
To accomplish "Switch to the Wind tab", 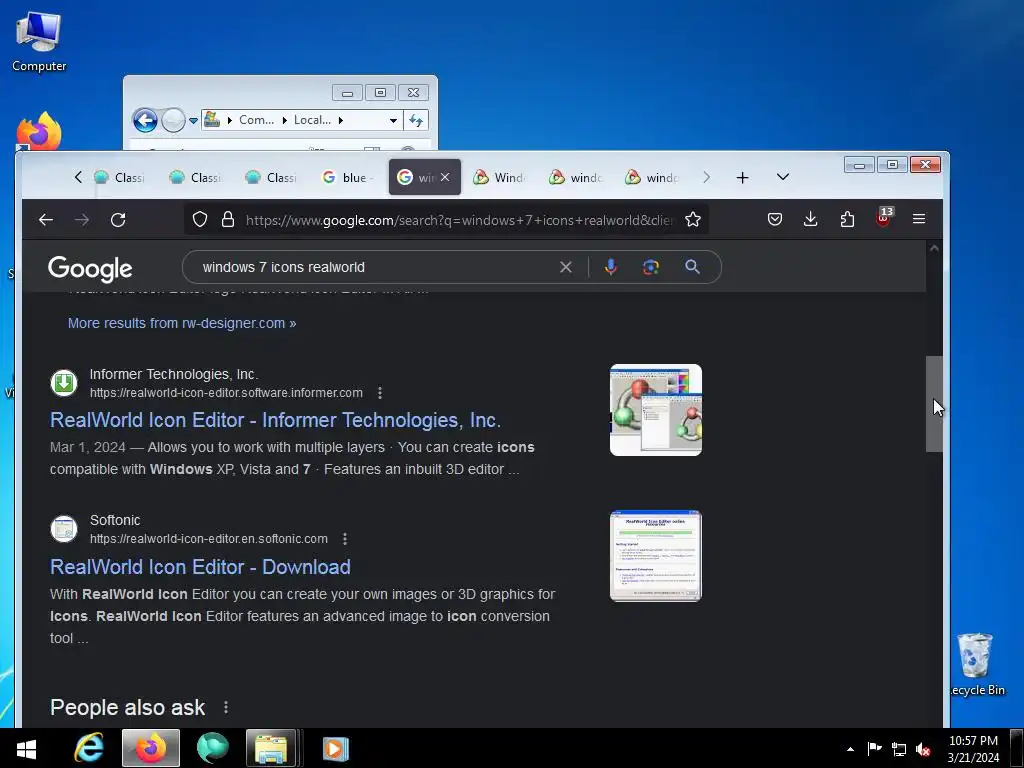I will 500,178.
